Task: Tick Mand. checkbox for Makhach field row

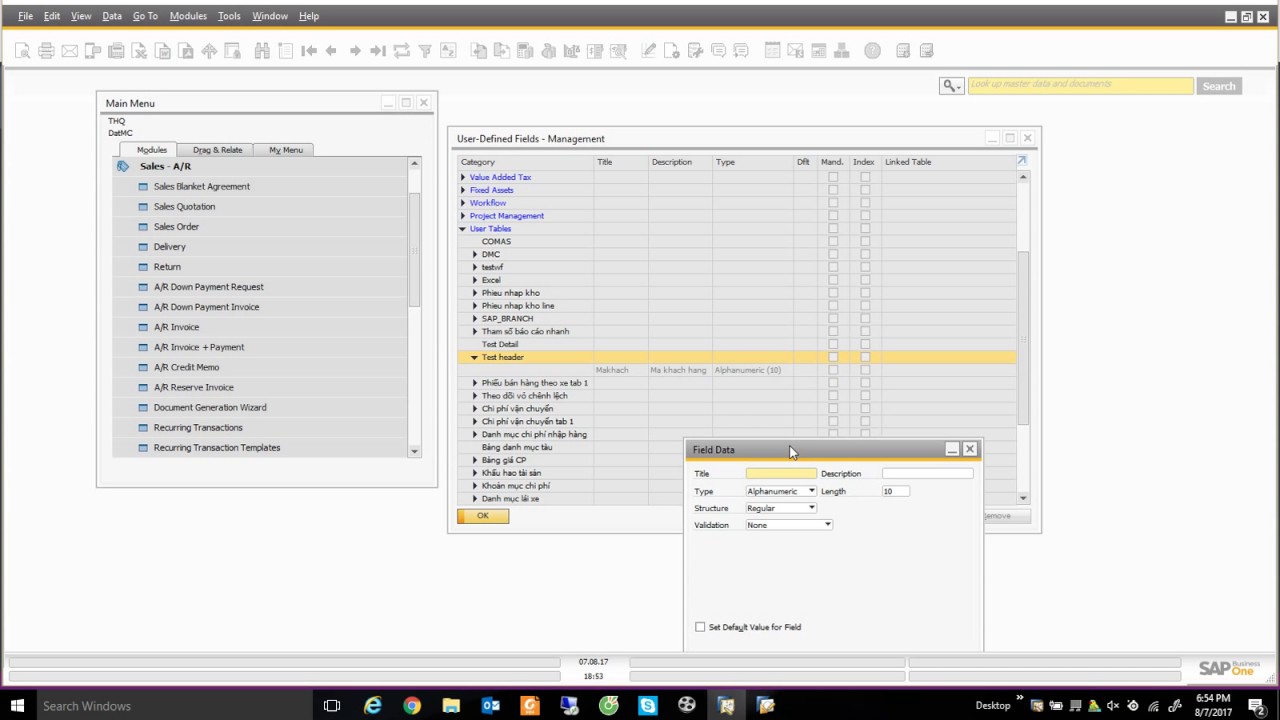Action: coord(833,370)
